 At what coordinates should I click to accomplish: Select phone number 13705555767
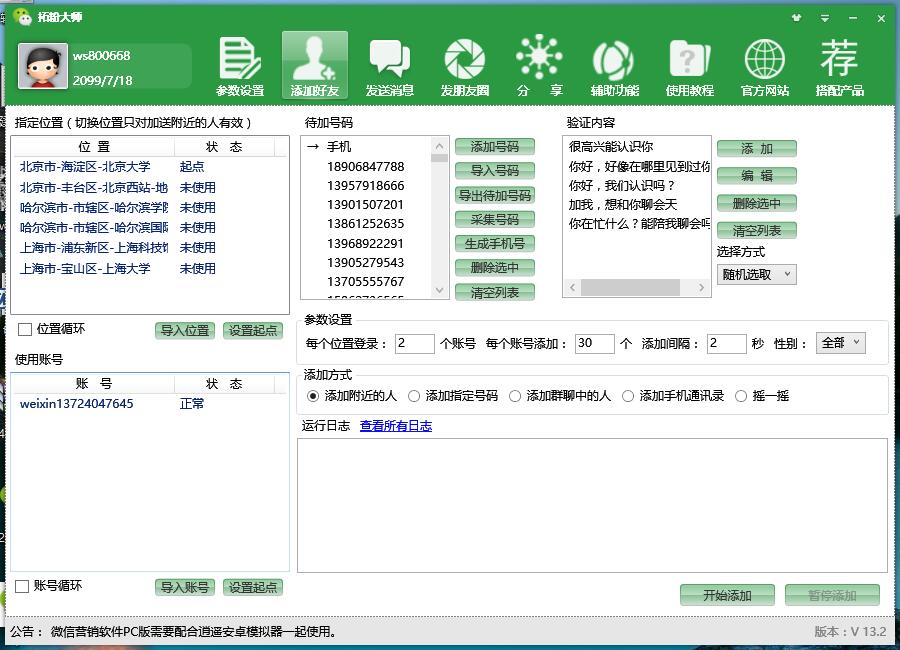click(366, 282)
